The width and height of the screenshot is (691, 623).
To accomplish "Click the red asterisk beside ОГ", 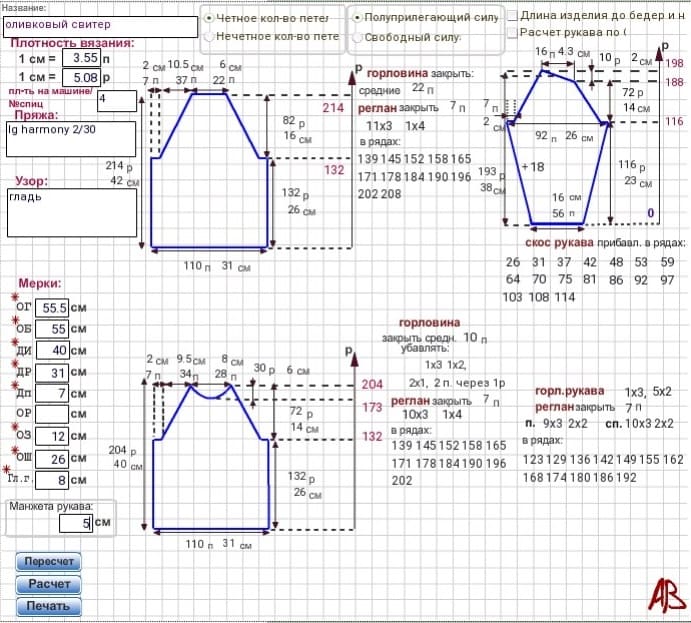I will coord(15,298).
